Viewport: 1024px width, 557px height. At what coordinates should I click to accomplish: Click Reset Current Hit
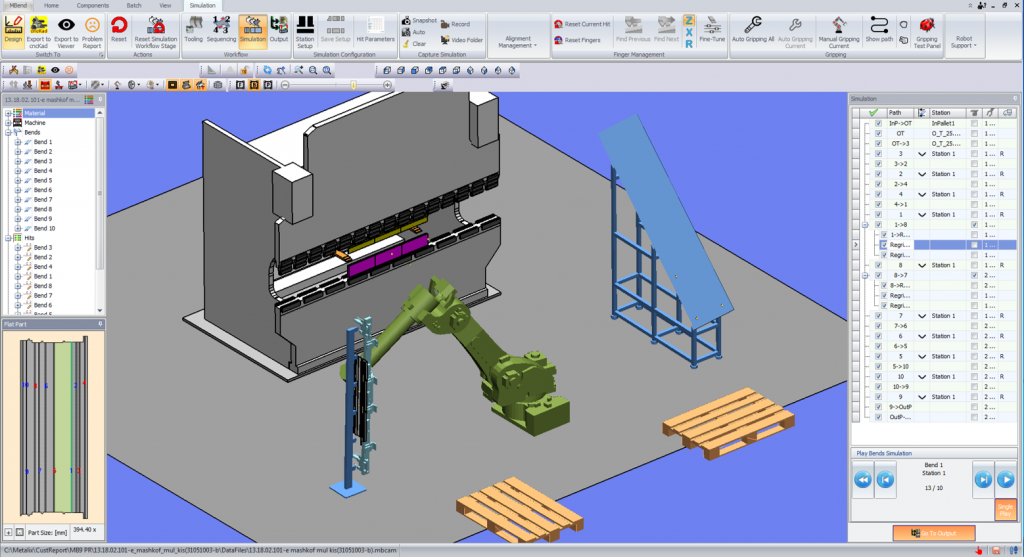pyautogui.click(x=582, y=24)
